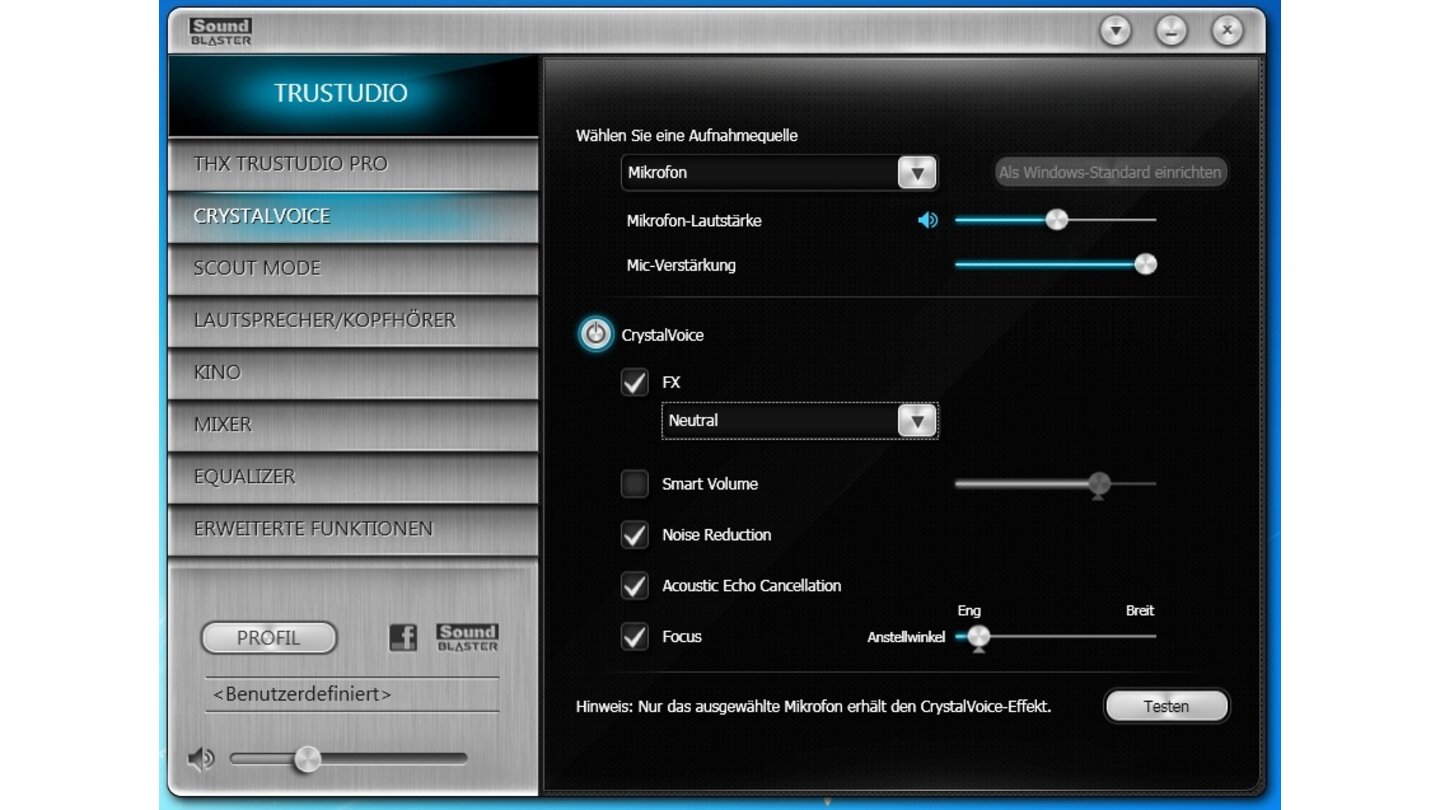
Task: Click the Mic-Verstärkung slider handle
Action: click(1146, 264)
